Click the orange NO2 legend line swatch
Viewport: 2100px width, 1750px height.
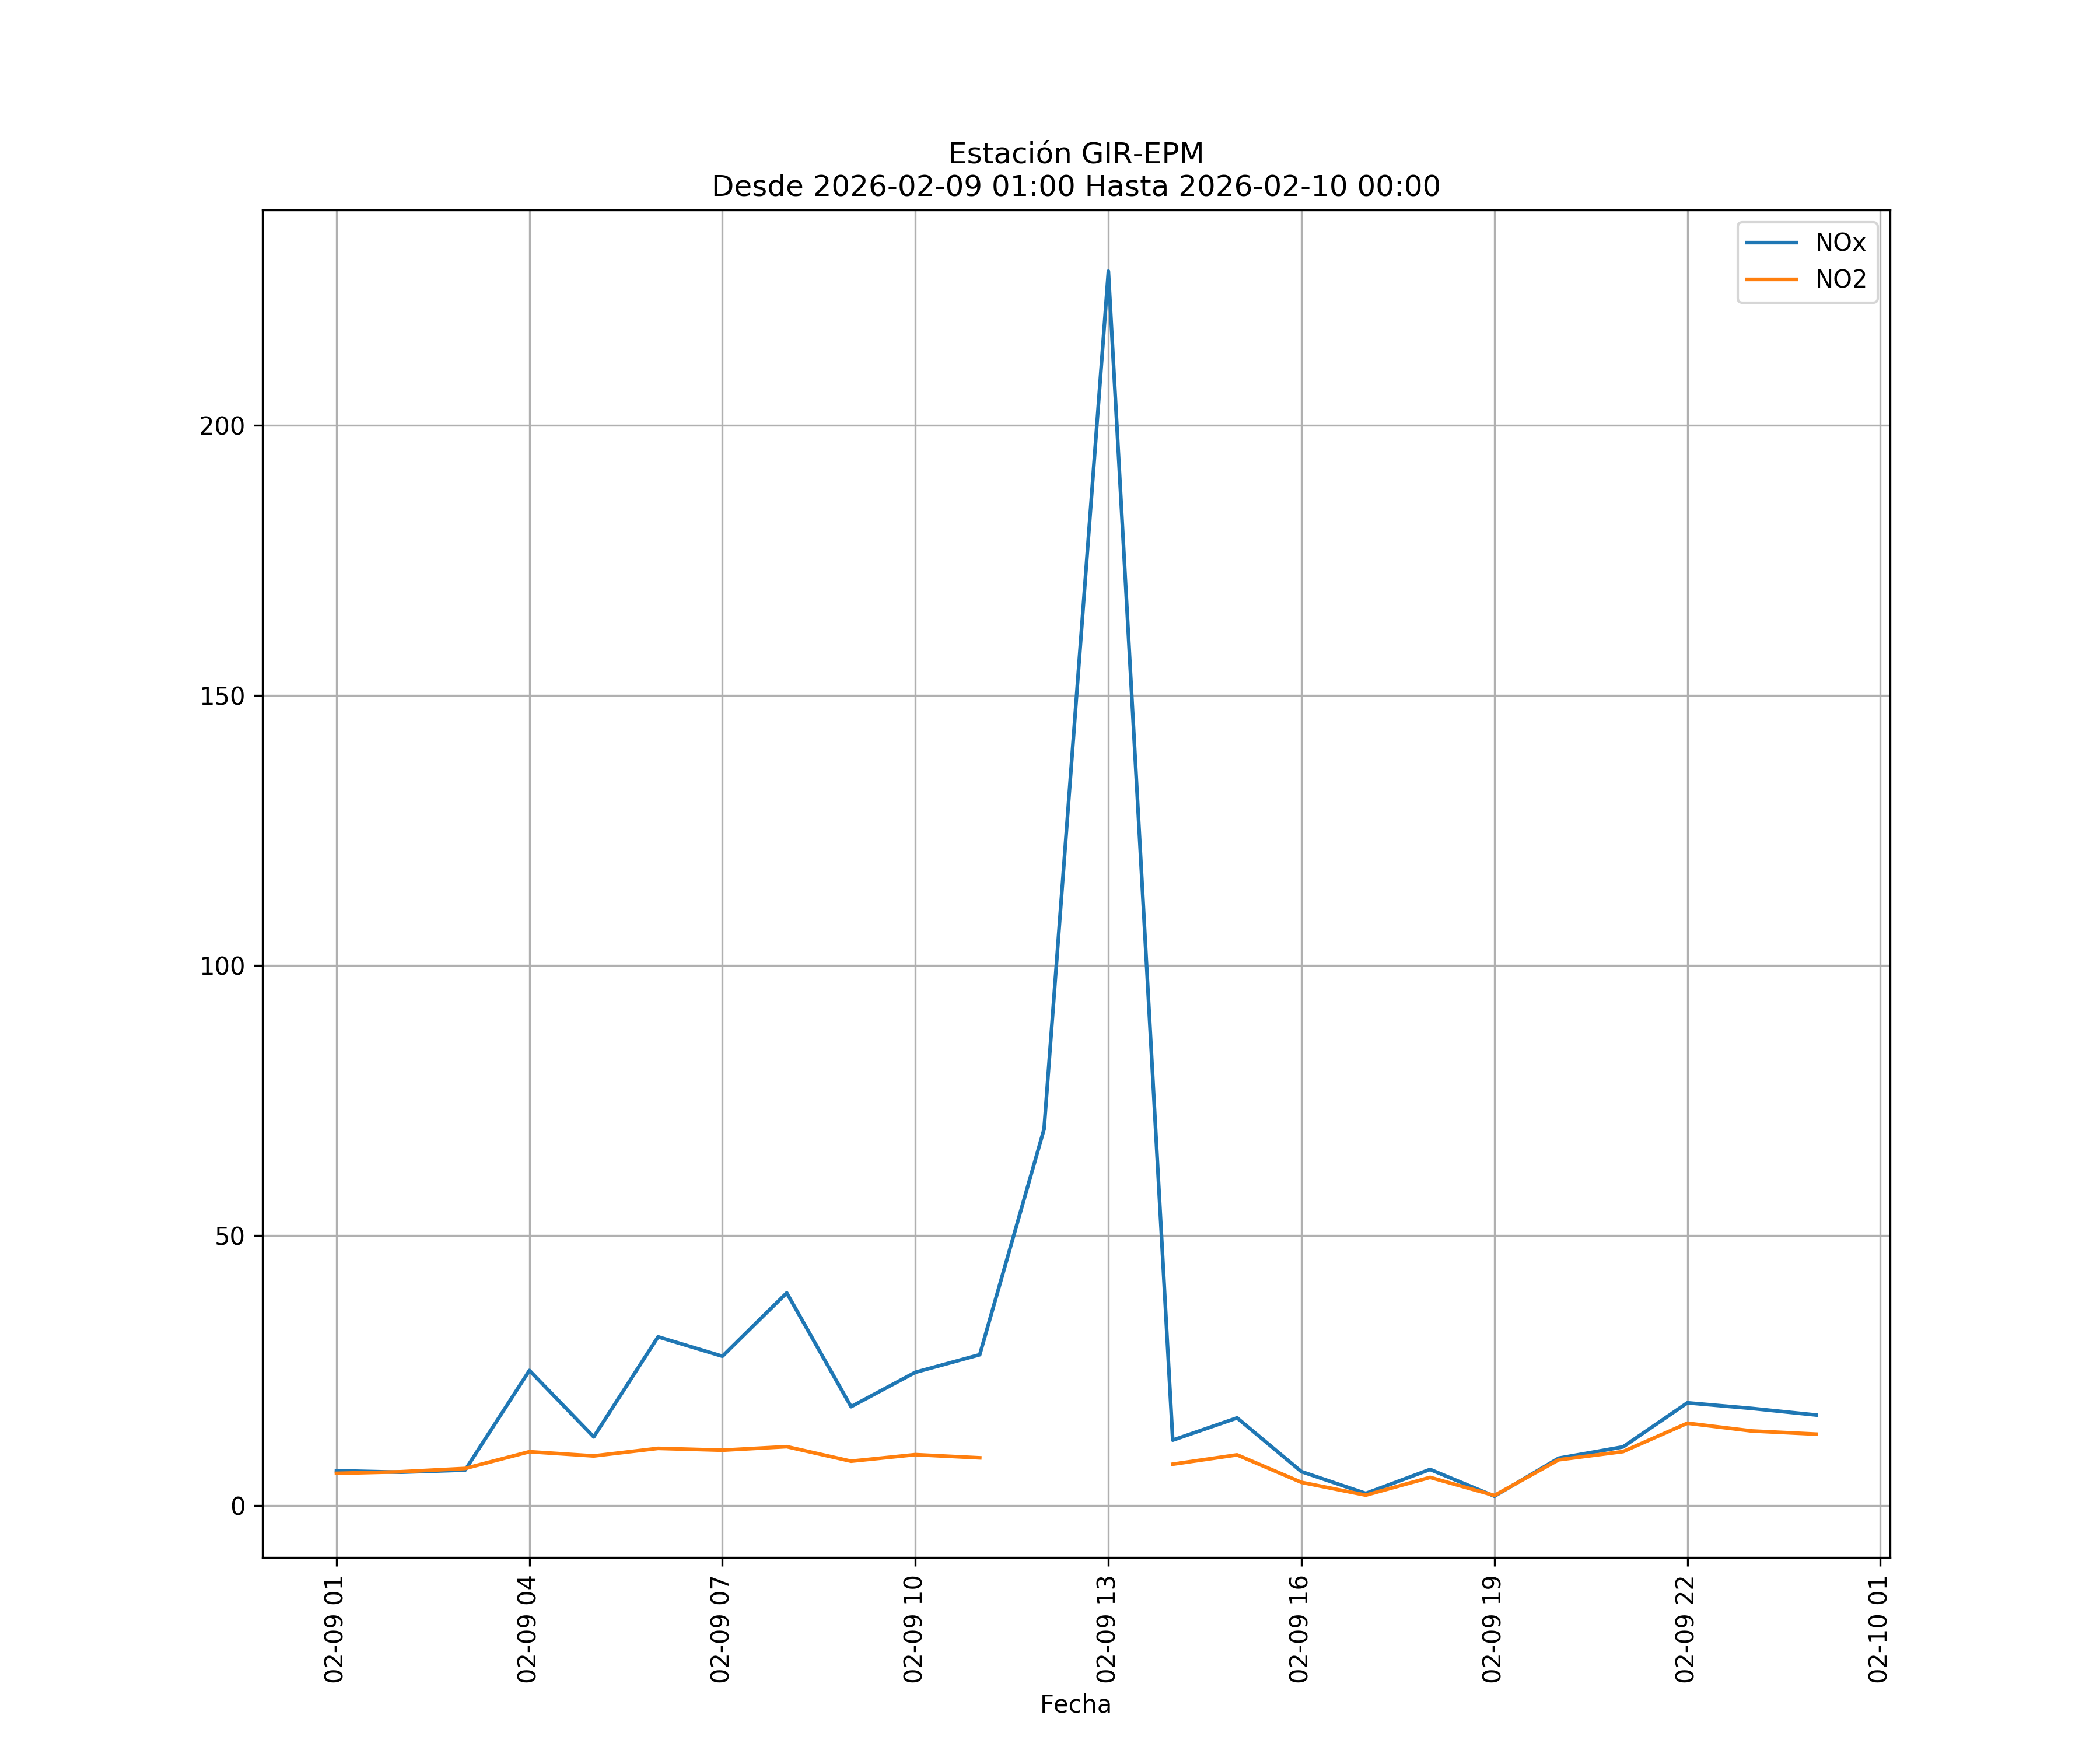point(1771,280)
